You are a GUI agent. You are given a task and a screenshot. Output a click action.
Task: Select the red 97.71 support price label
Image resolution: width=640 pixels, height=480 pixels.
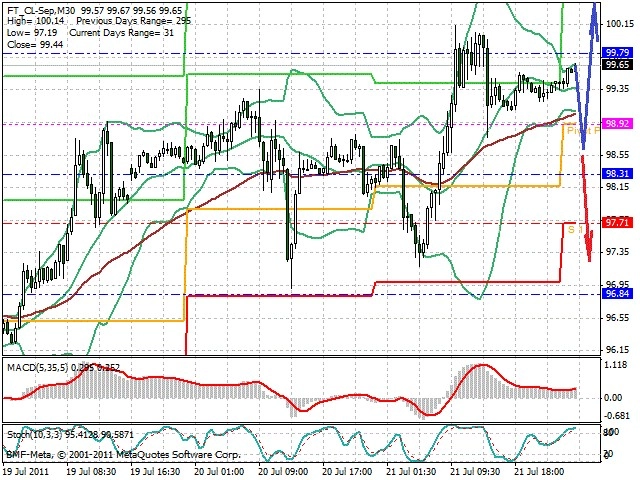click(x=617, y=222)
